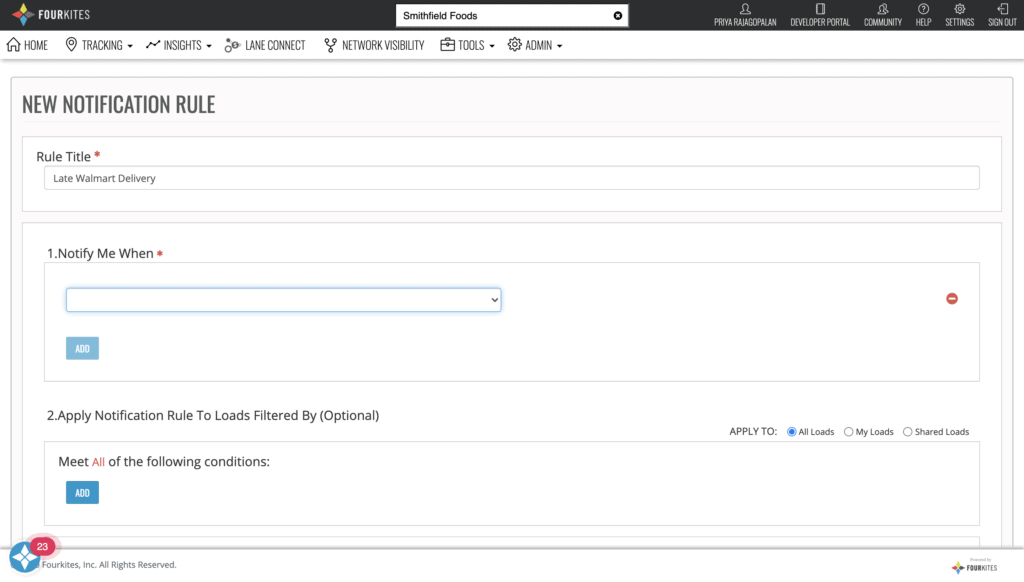Open Settings gear in top bar
The image size is (1024, 582).
tap(959, 10)
